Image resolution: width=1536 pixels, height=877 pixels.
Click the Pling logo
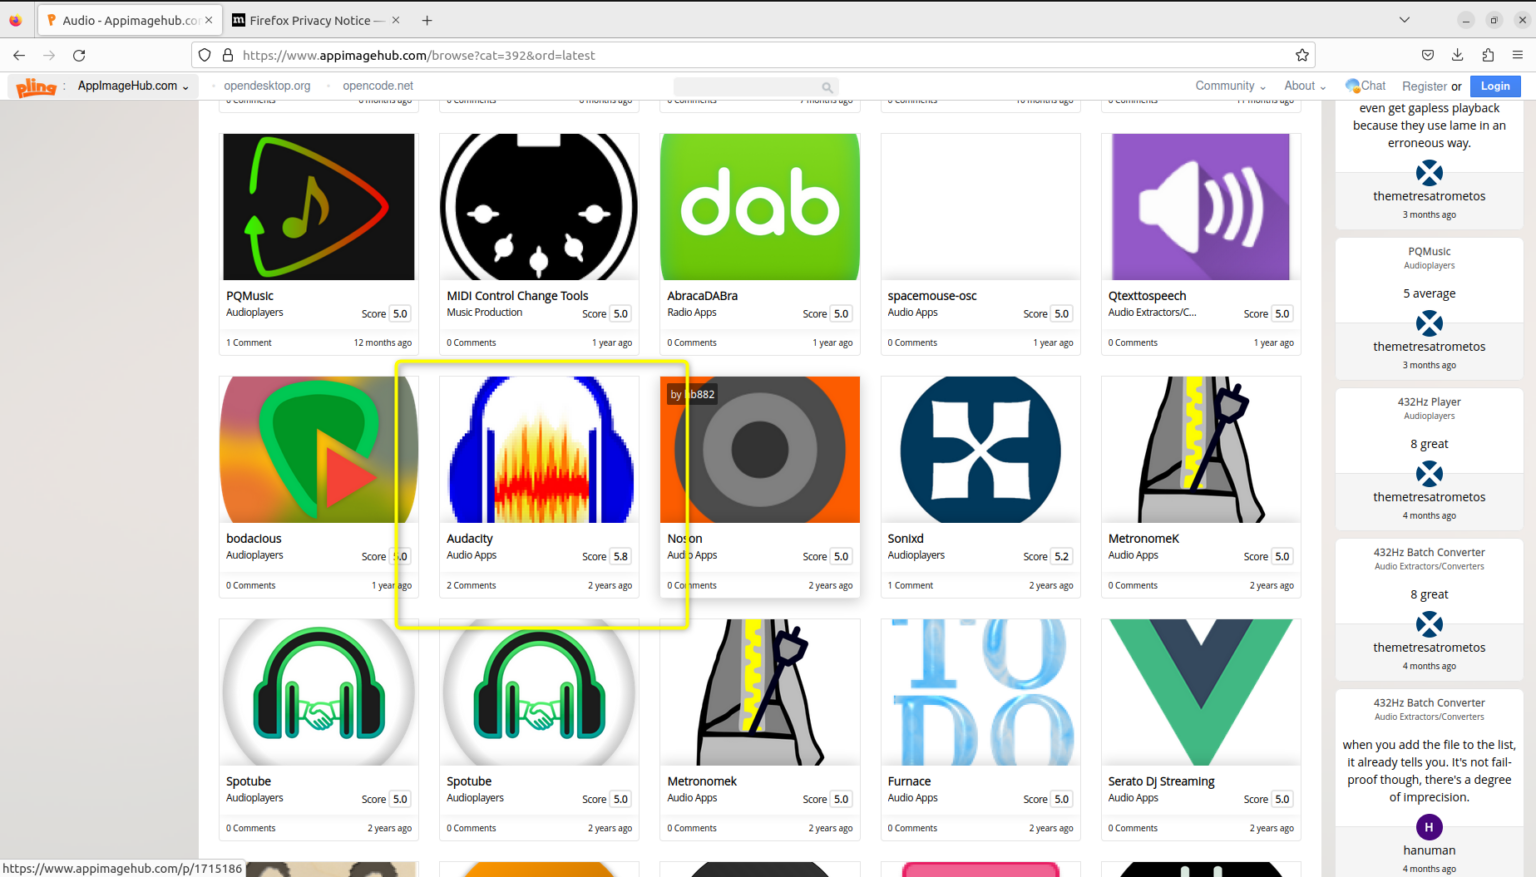pos(37,86)
